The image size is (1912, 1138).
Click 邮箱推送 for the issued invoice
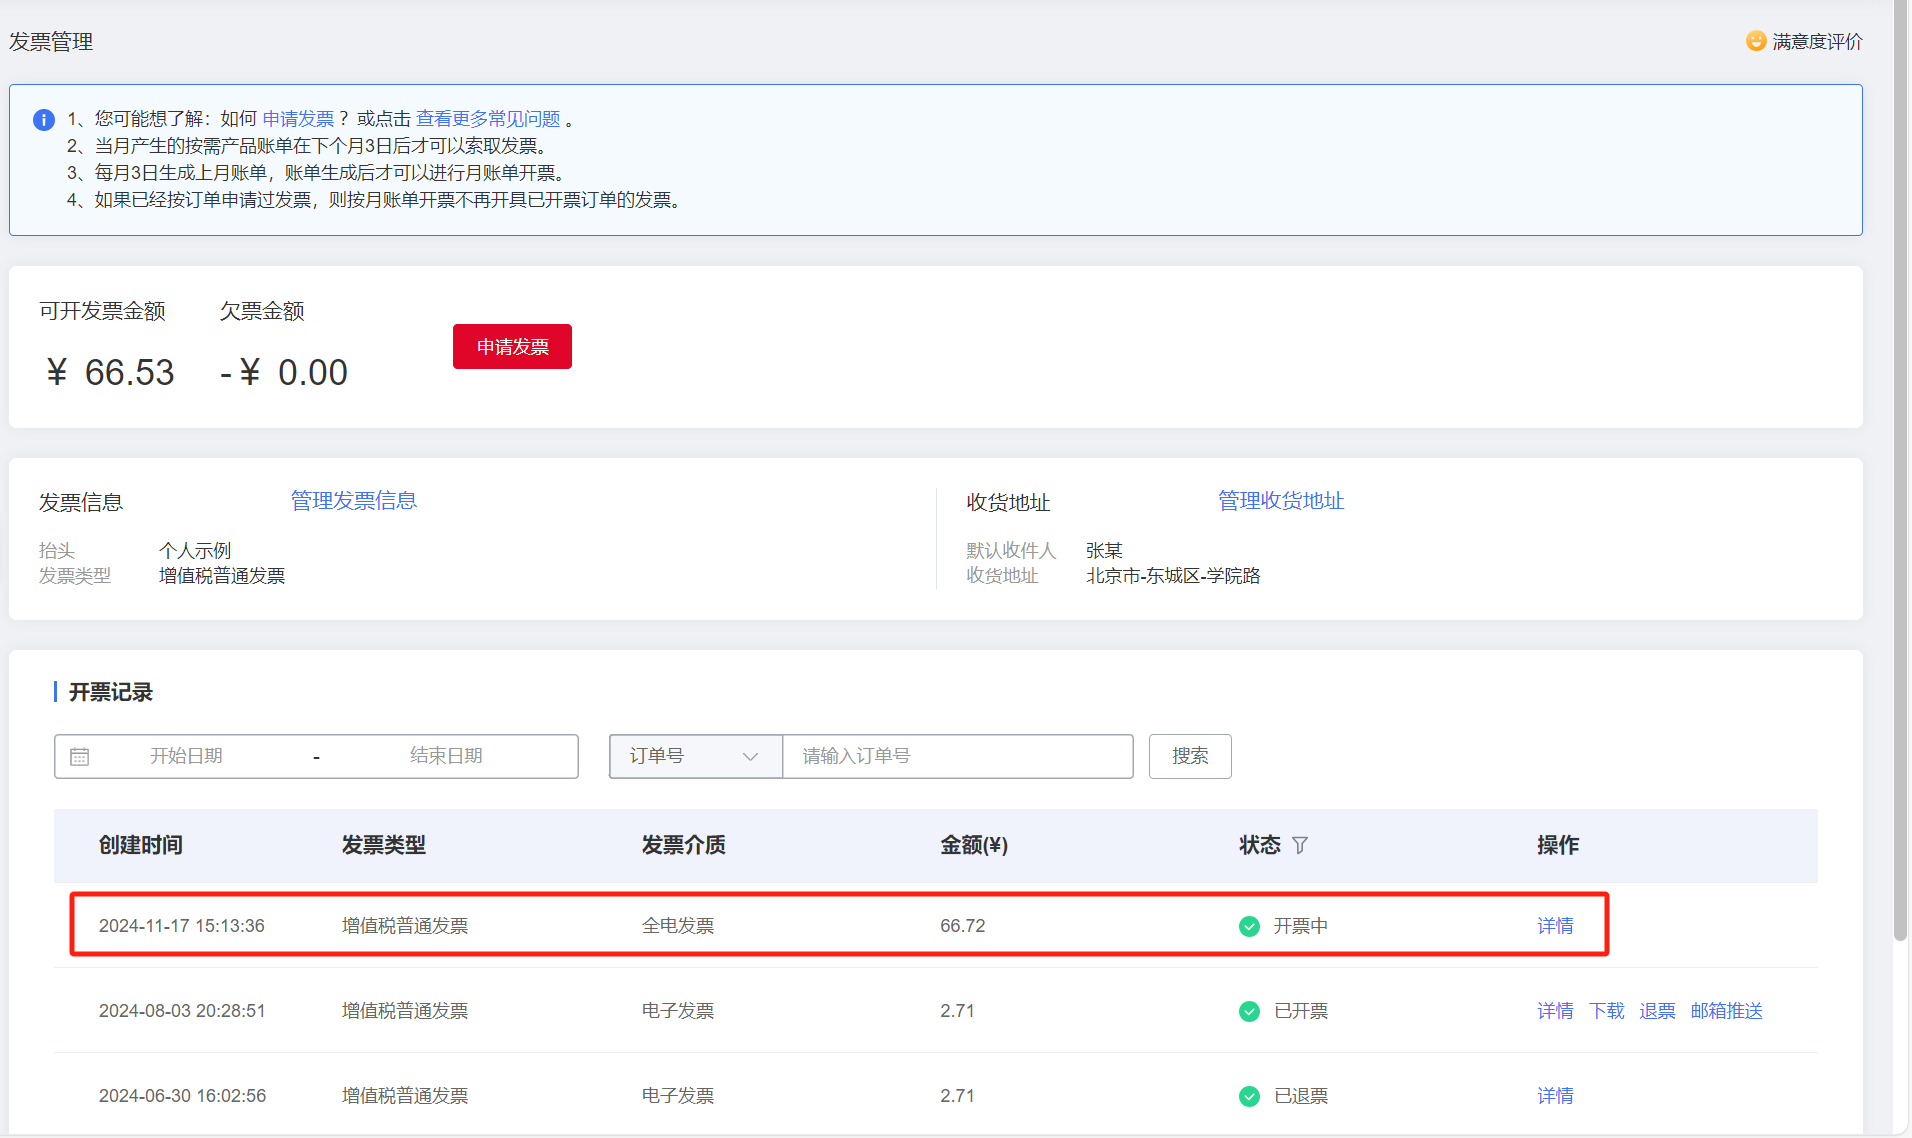pos(1727,1011)
